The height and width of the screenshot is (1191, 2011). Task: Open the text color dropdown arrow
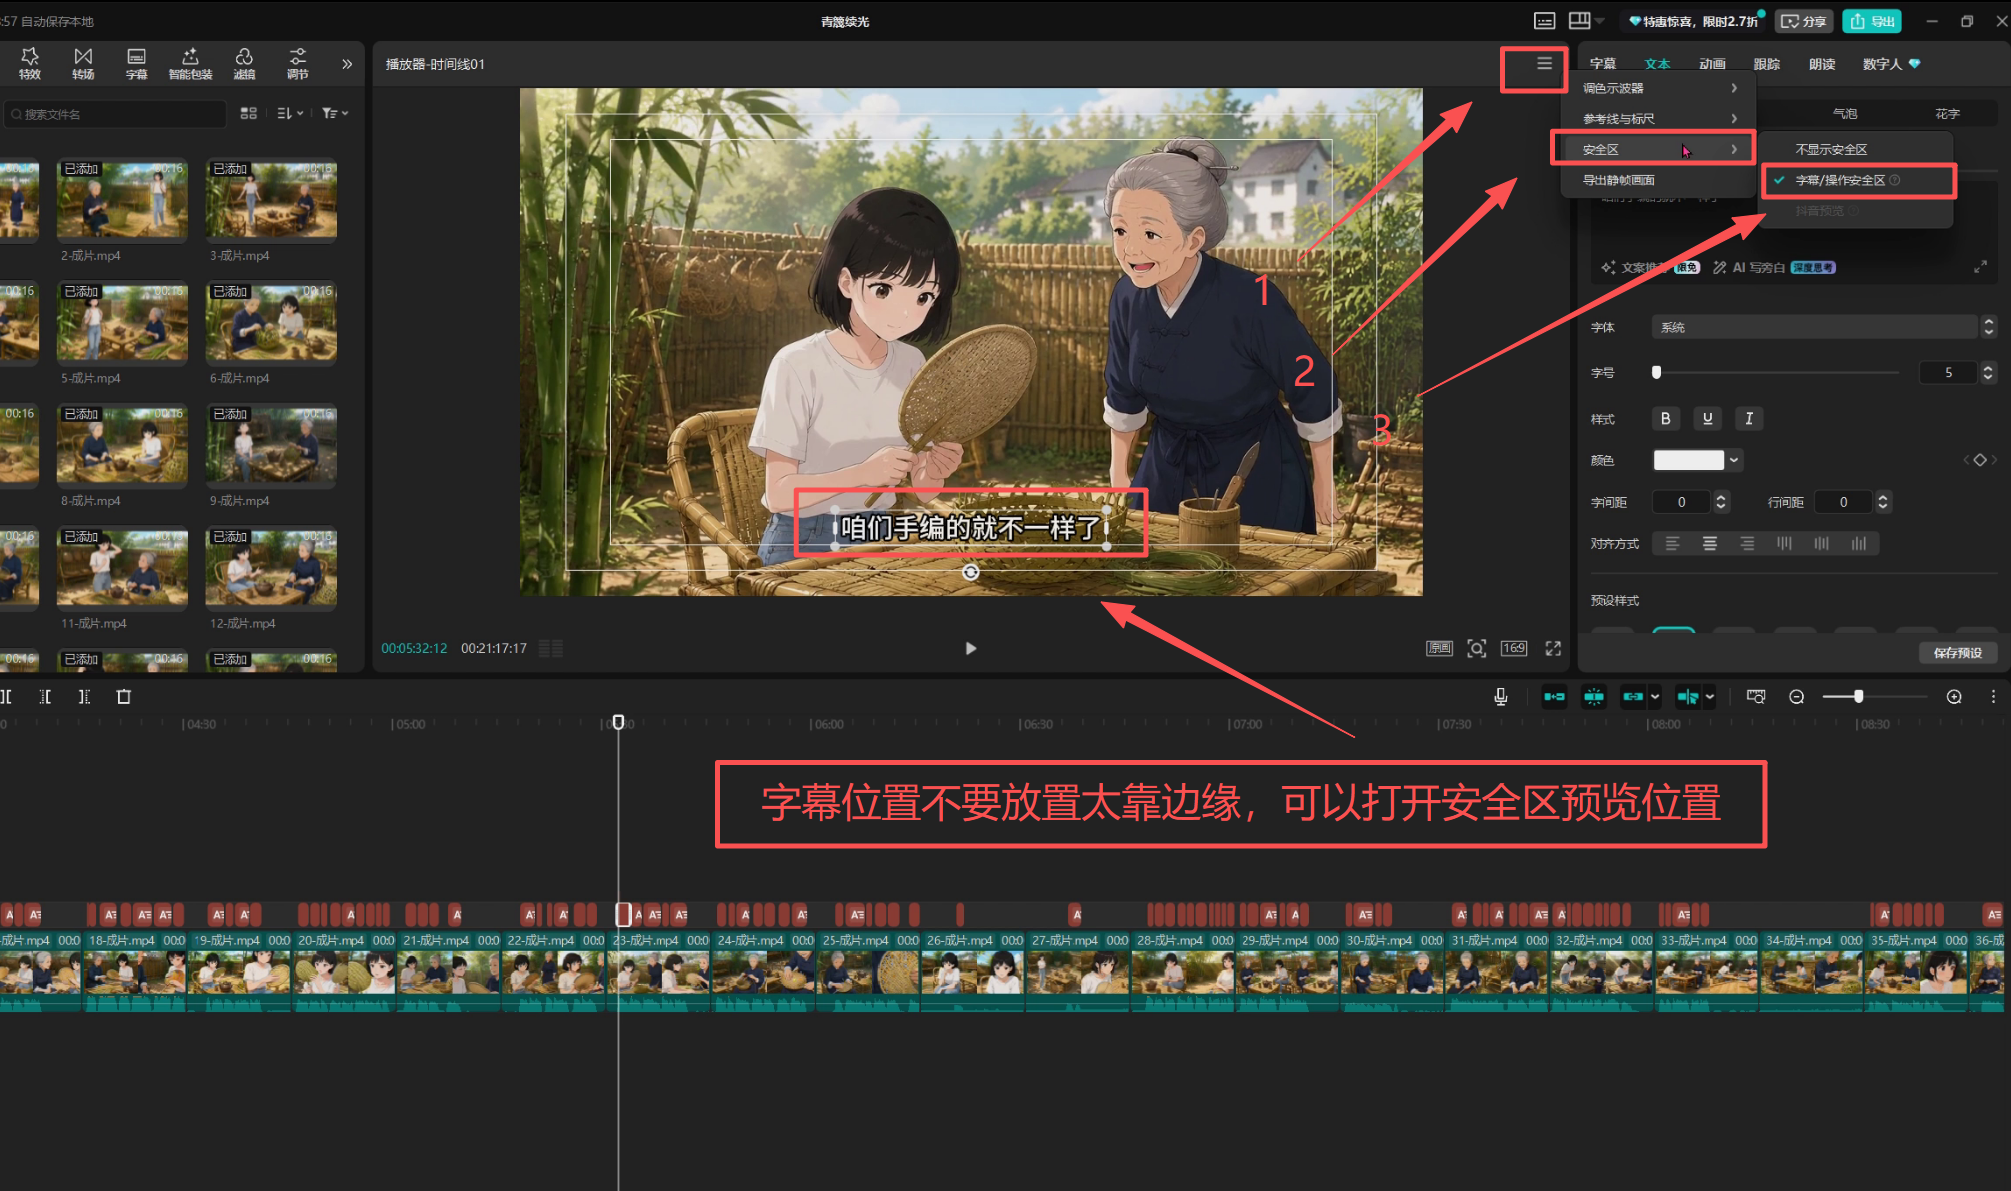[x=1734, y=460]
